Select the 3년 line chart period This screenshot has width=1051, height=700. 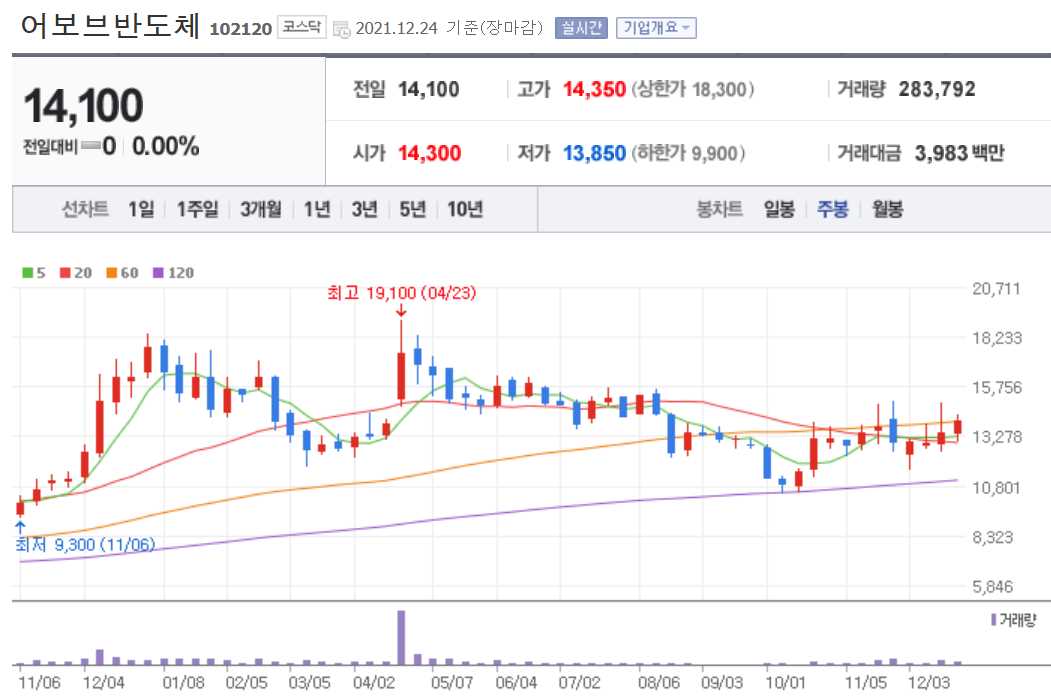coord(365,209)
